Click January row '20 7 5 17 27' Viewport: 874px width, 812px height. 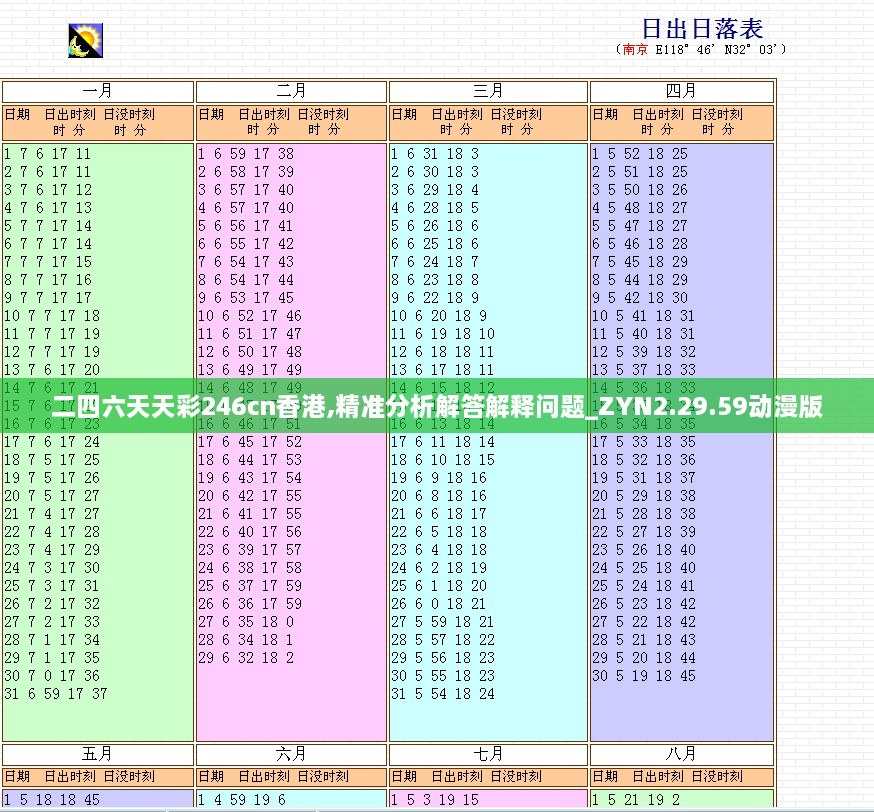pyautogui.click(x=52, y=496)
